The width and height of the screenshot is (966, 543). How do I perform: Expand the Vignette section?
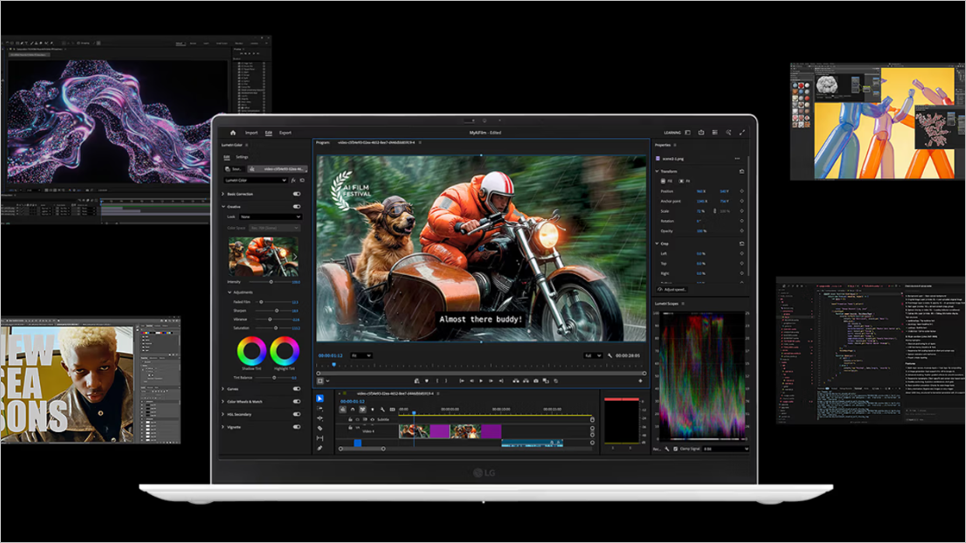coord(223,427)
